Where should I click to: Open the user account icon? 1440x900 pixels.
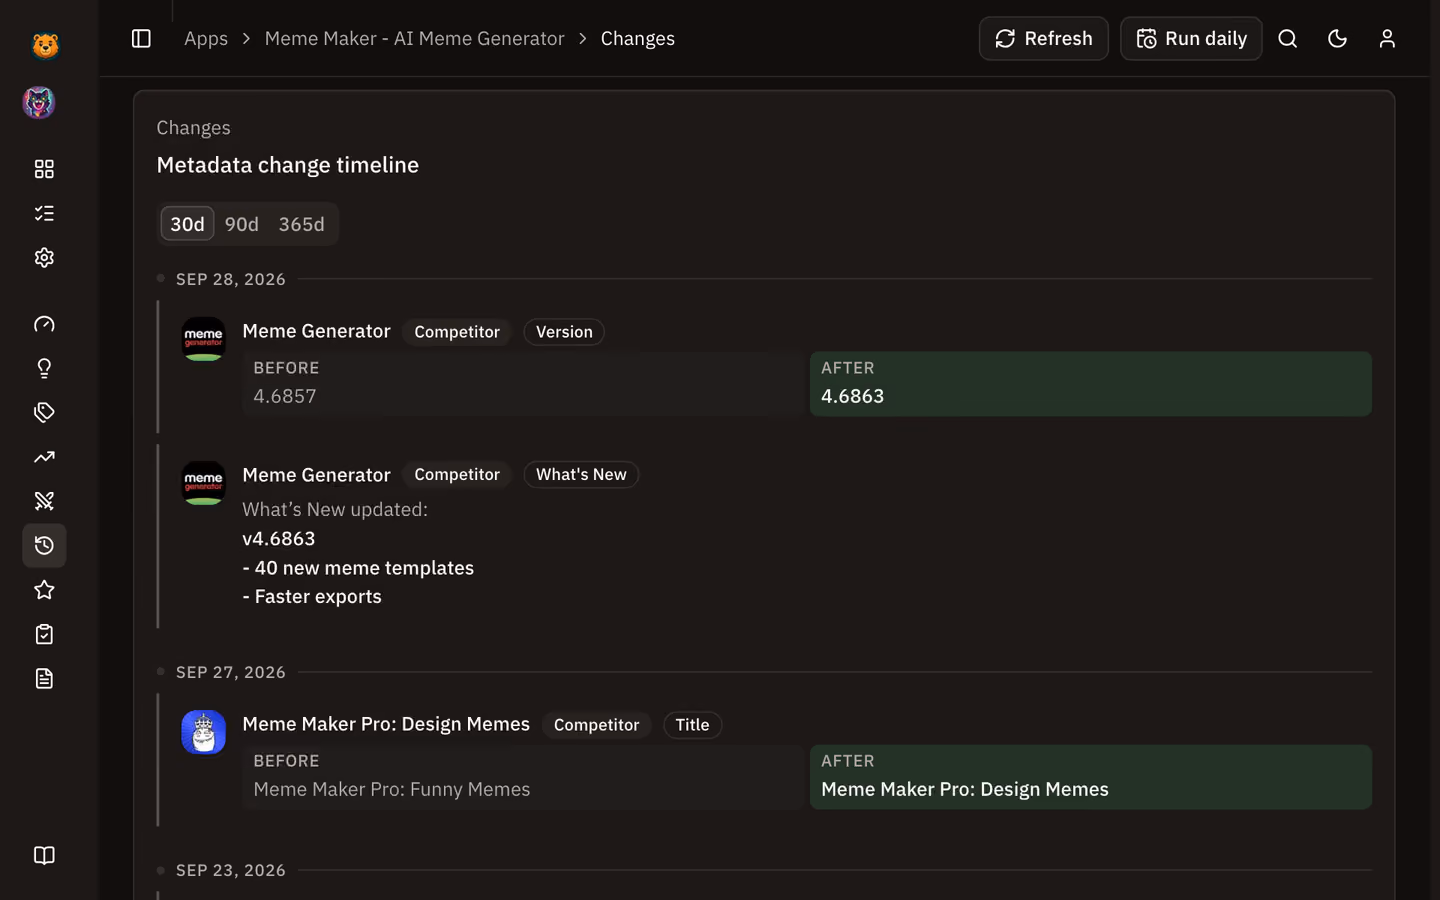point(1387,38)
